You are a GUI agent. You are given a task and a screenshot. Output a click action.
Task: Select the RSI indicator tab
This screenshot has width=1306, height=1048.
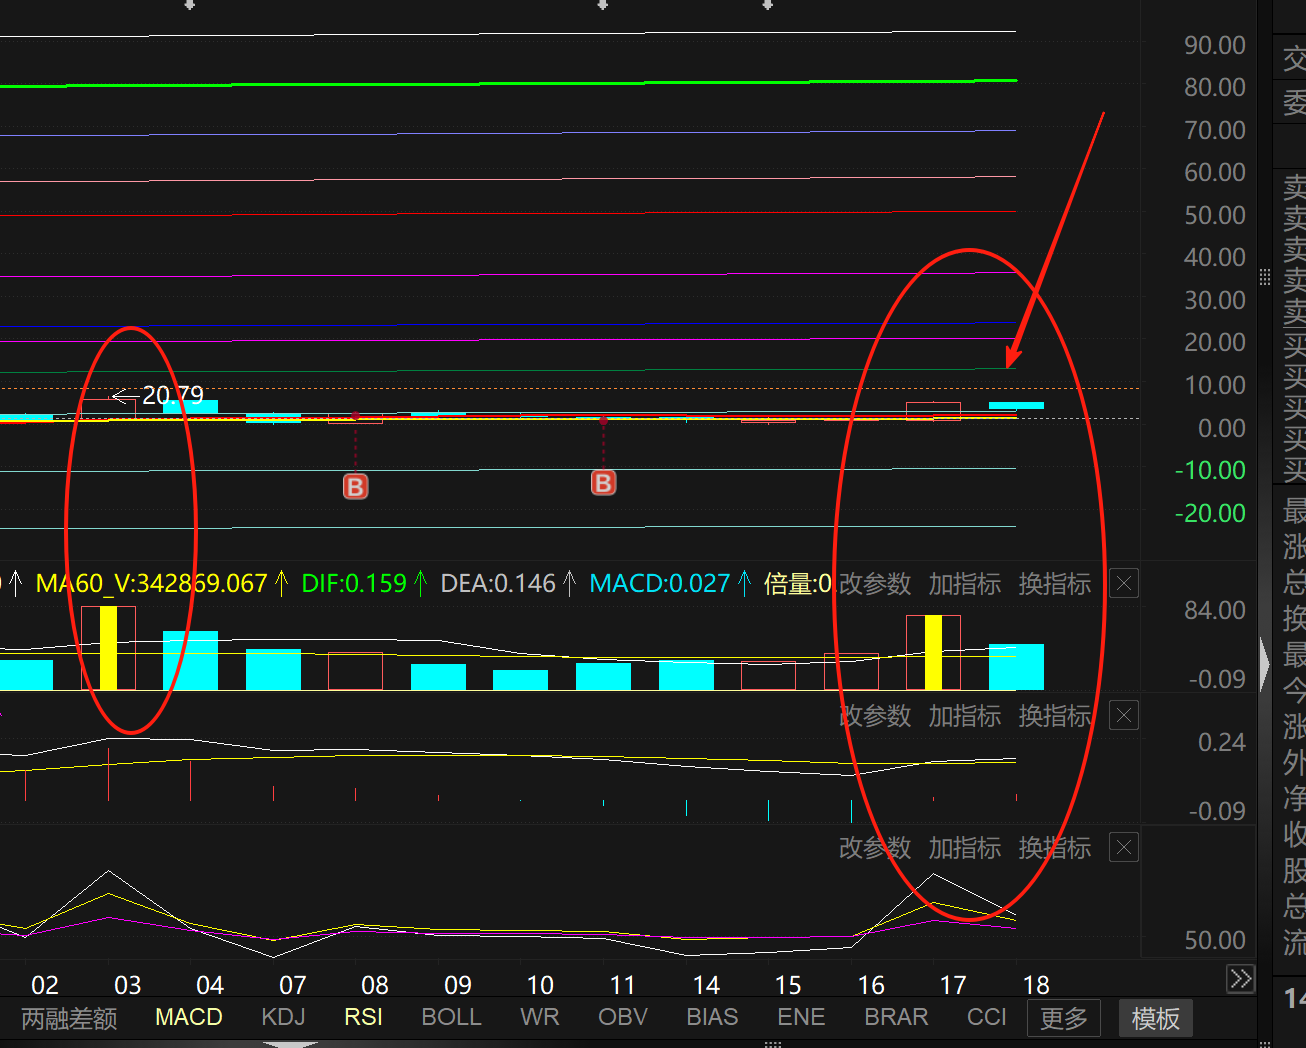(364, 1017)
